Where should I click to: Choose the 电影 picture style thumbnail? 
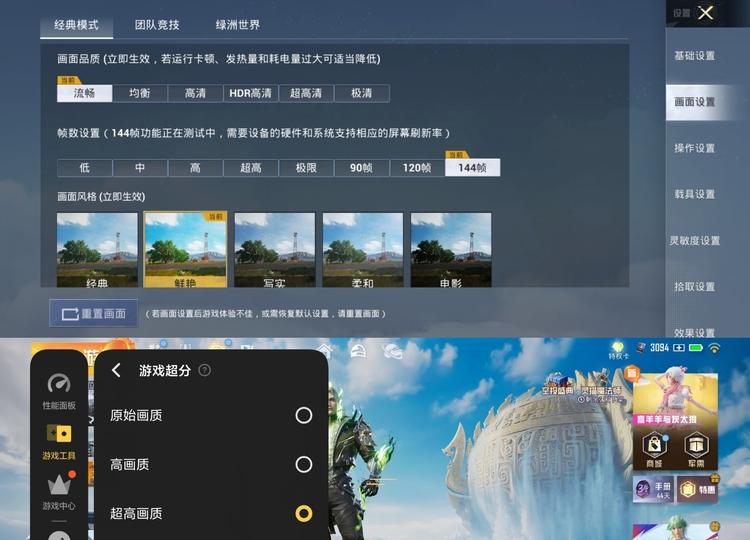451,250
